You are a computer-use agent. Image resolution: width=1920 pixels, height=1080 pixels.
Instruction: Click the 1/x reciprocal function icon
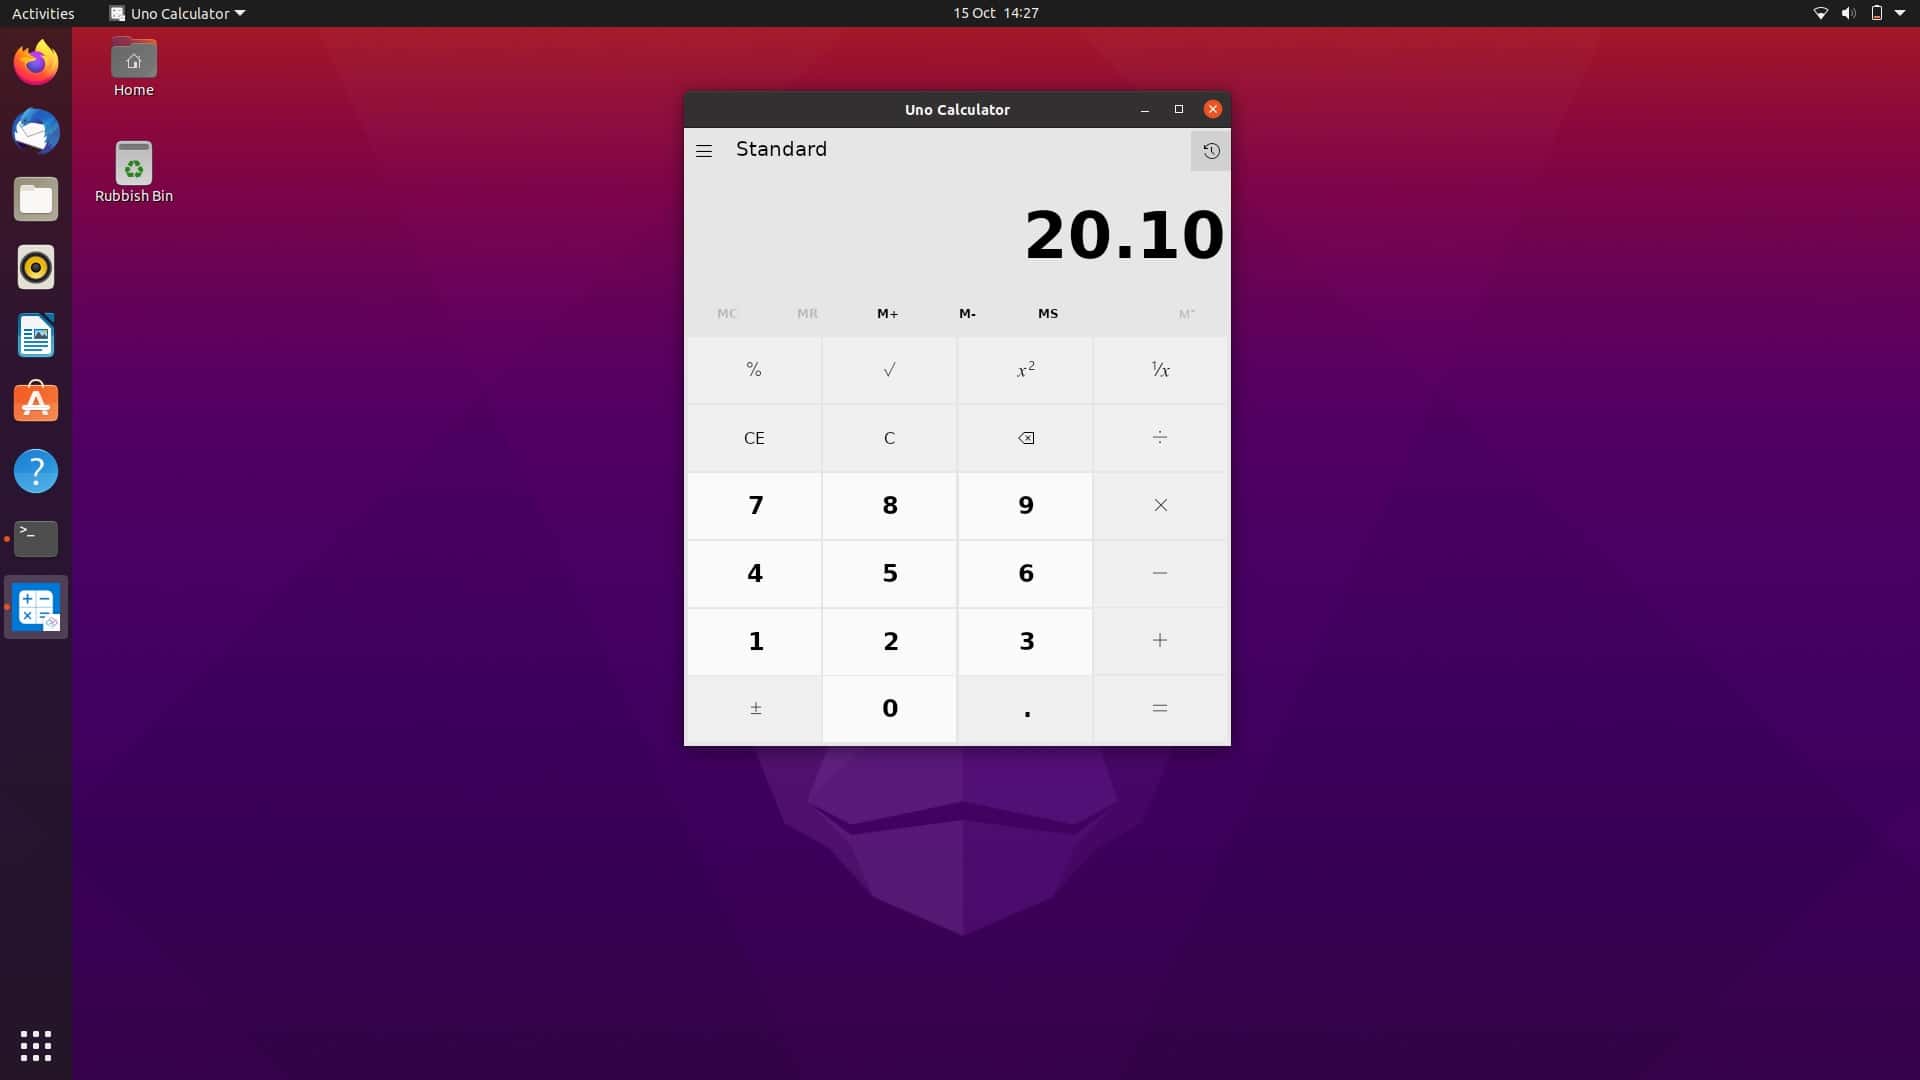pos(1159,369)
